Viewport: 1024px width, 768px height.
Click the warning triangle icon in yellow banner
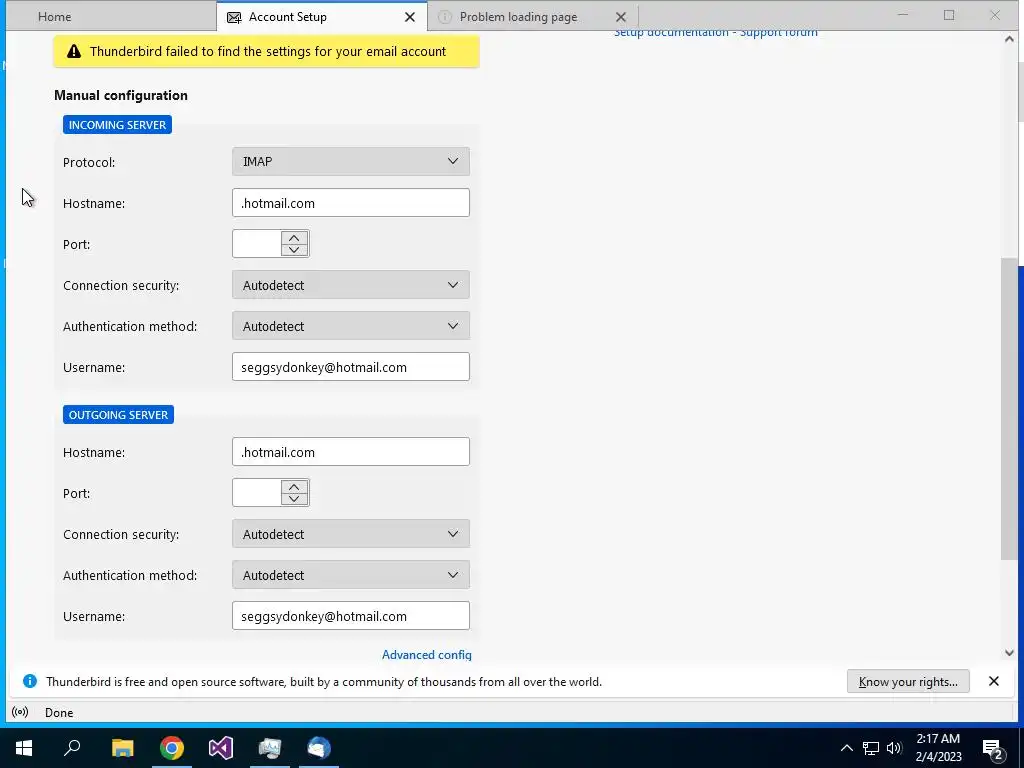click(x=74, y=52)
